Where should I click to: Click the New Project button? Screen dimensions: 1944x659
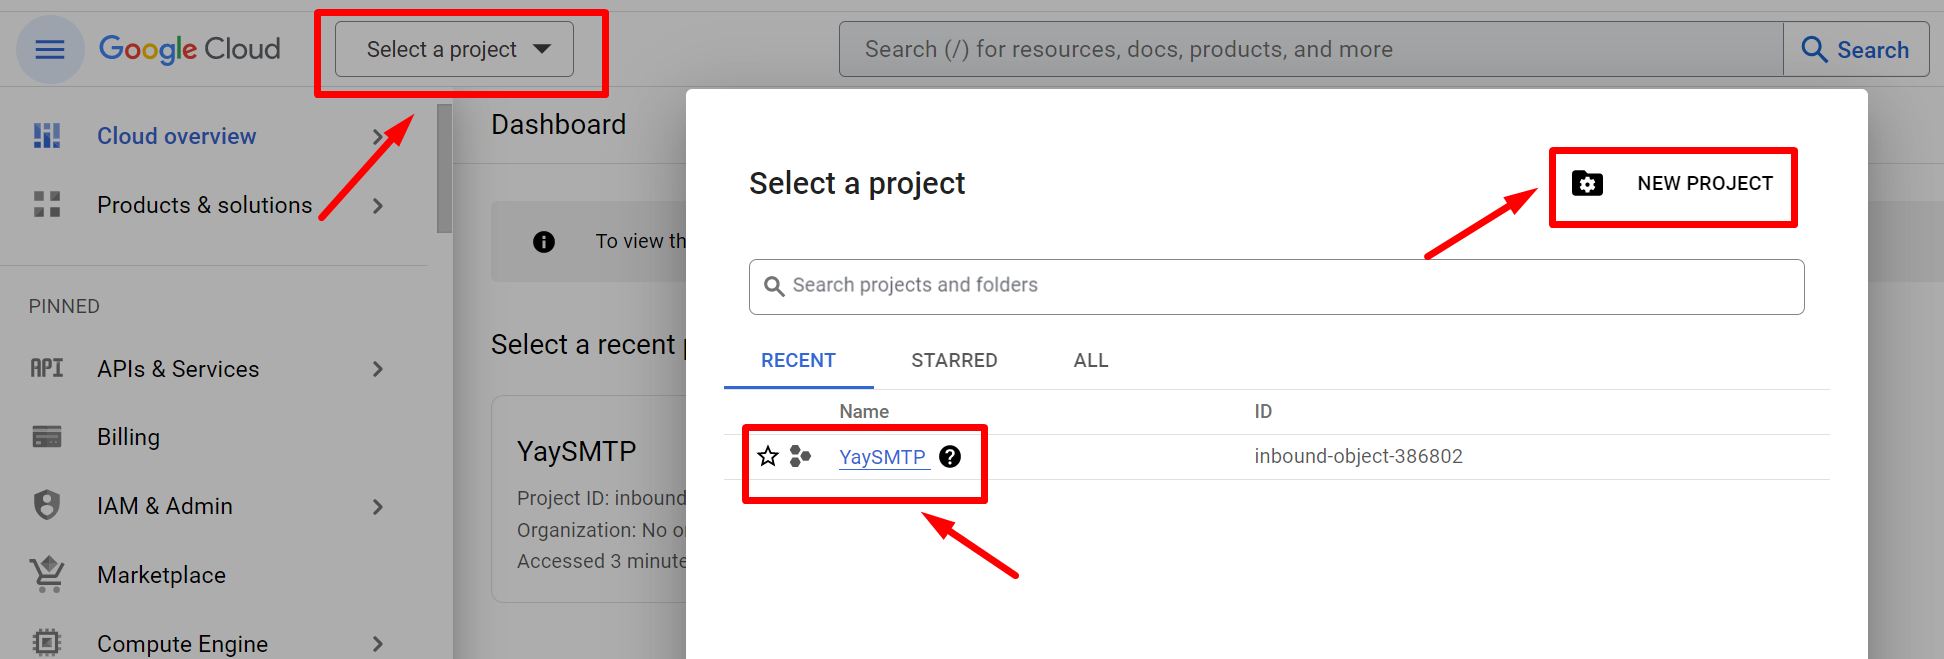coord(1673,184)
